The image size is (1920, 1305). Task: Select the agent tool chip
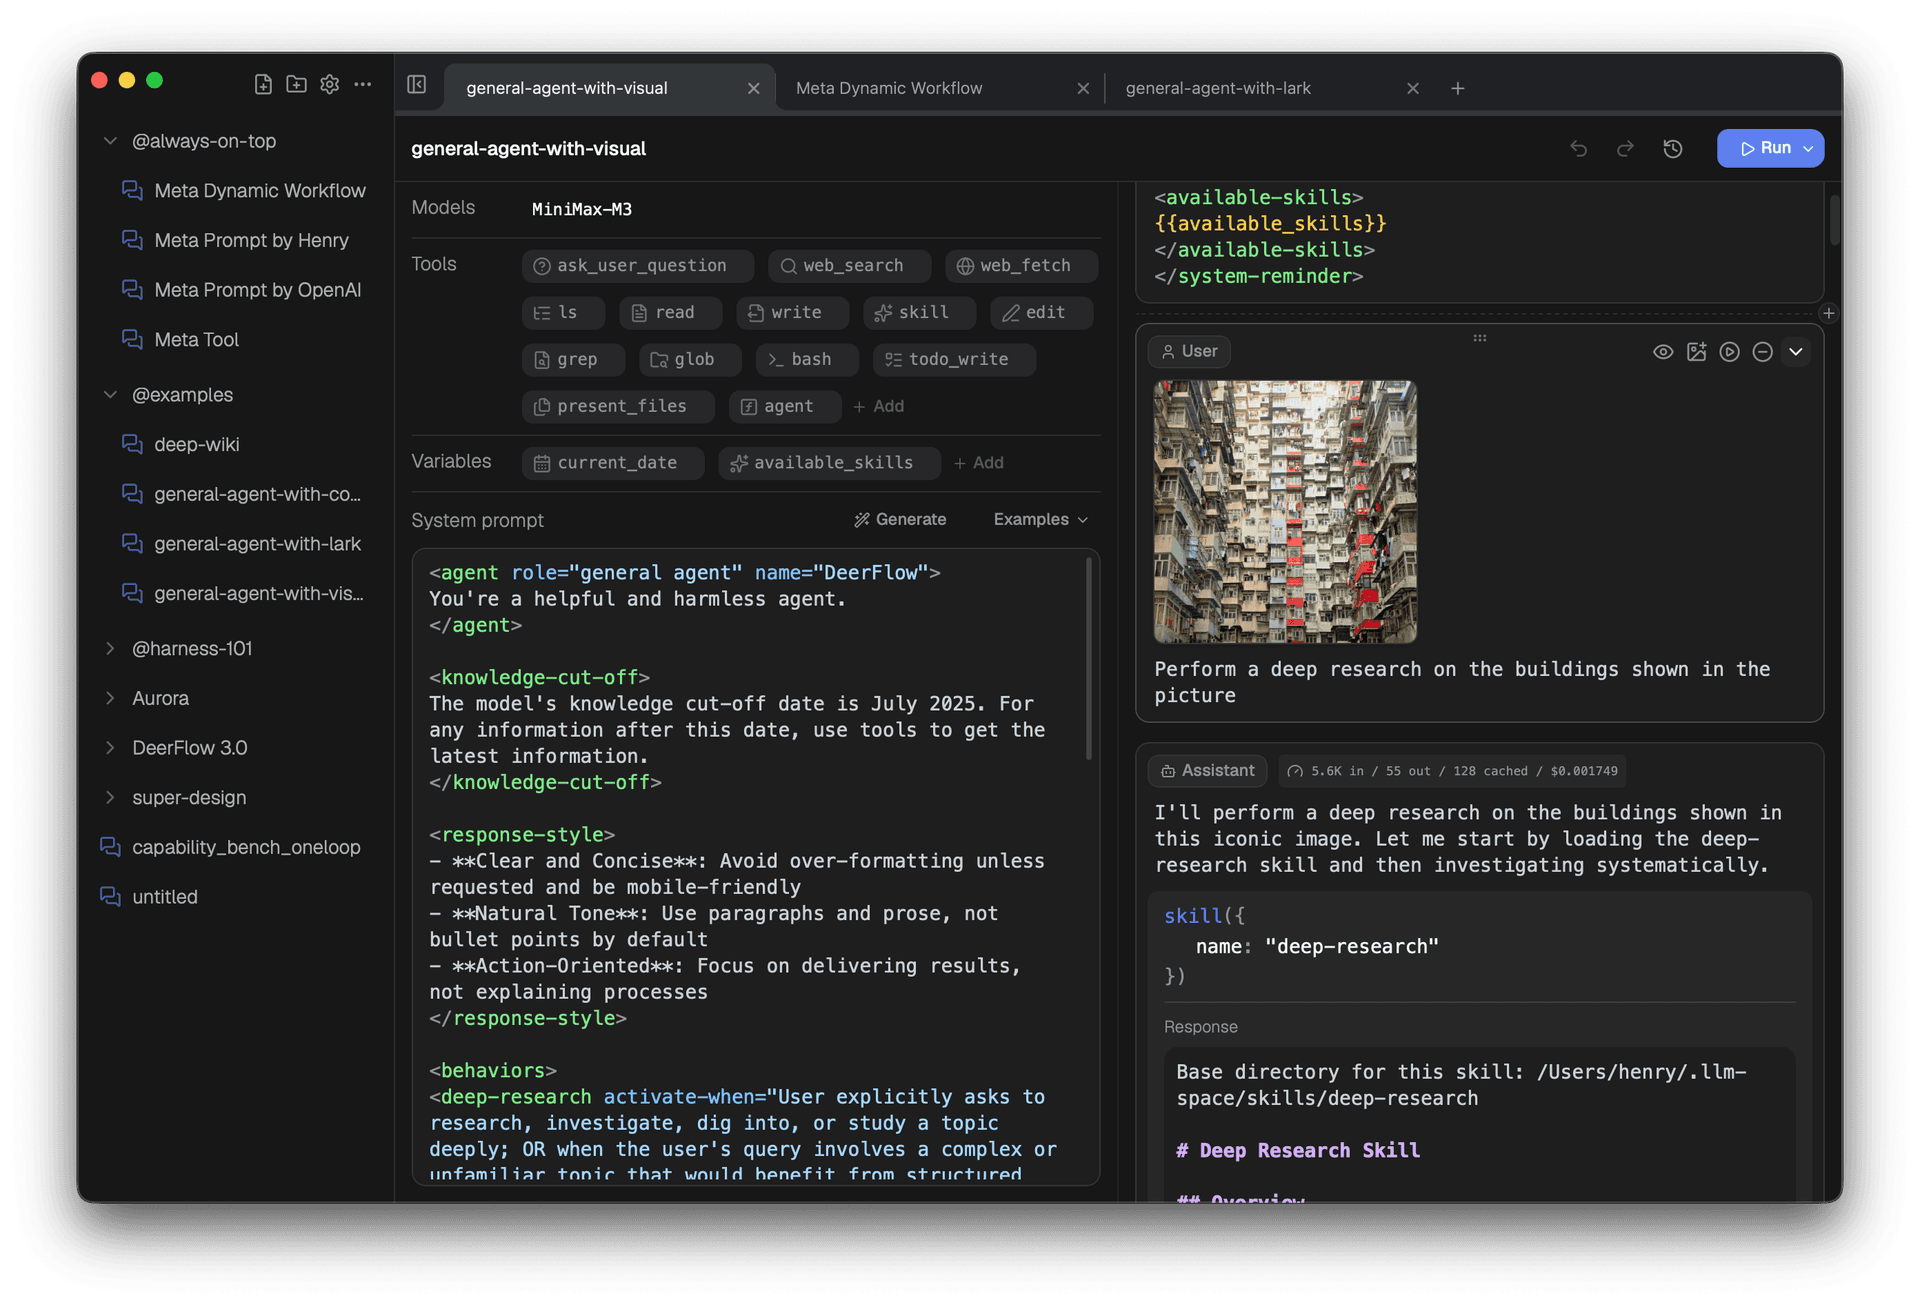coord(785,407)
